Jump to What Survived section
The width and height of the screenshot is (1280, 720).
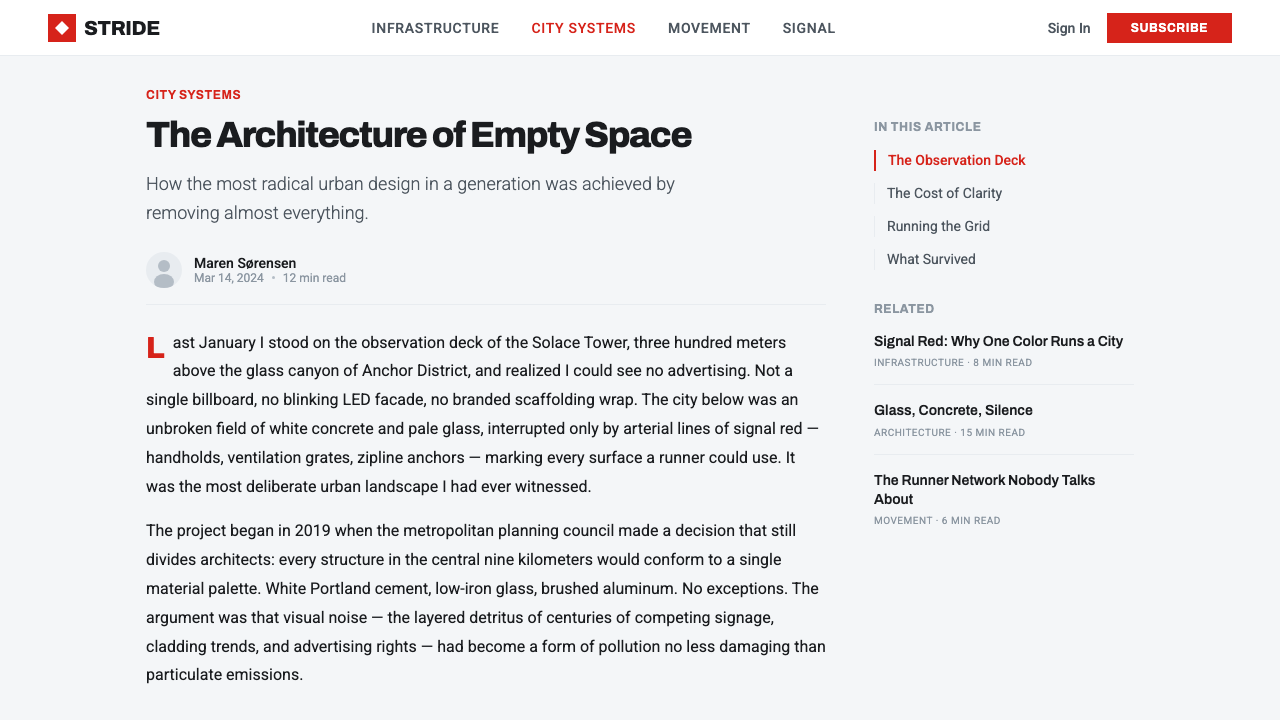pyautogui.click(x=931, y=259)
